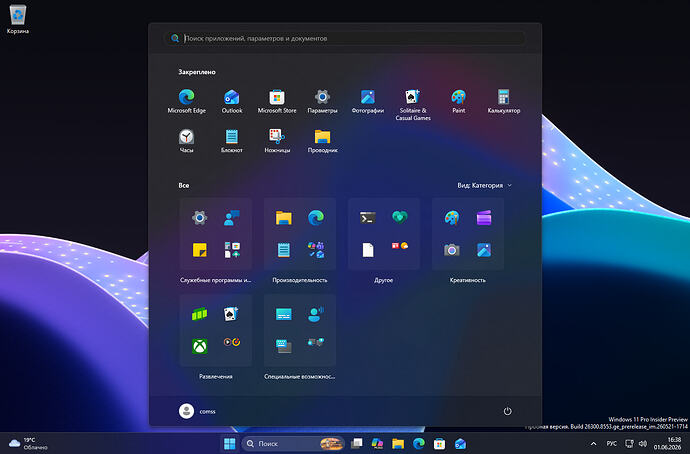Image resolution: width=690 pixels, height=454 pixels.
Task: Open Microsoft Store from the taskbar
Action: 439,443
